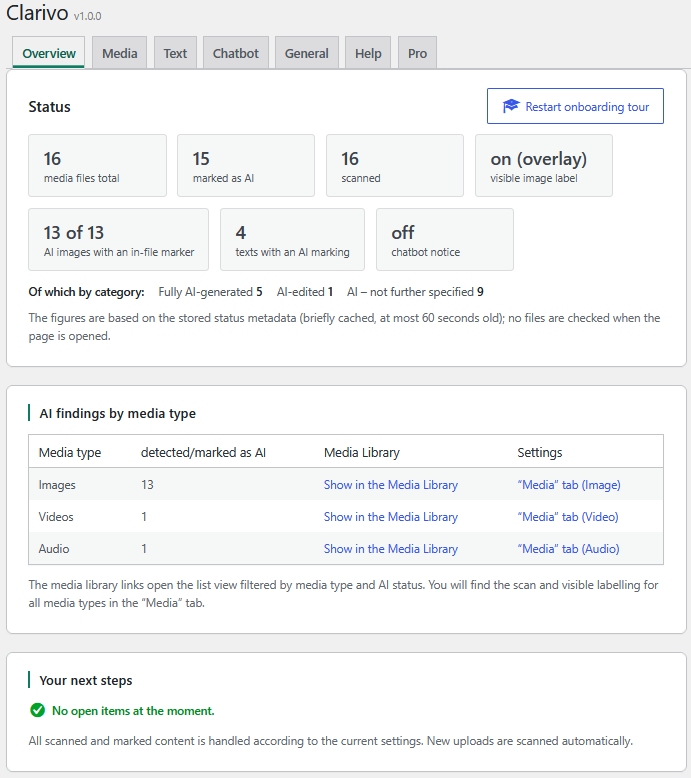691x778 pixels.
Task: Click "Fully AI-generated 5" category text
Action: pos(210,292)
